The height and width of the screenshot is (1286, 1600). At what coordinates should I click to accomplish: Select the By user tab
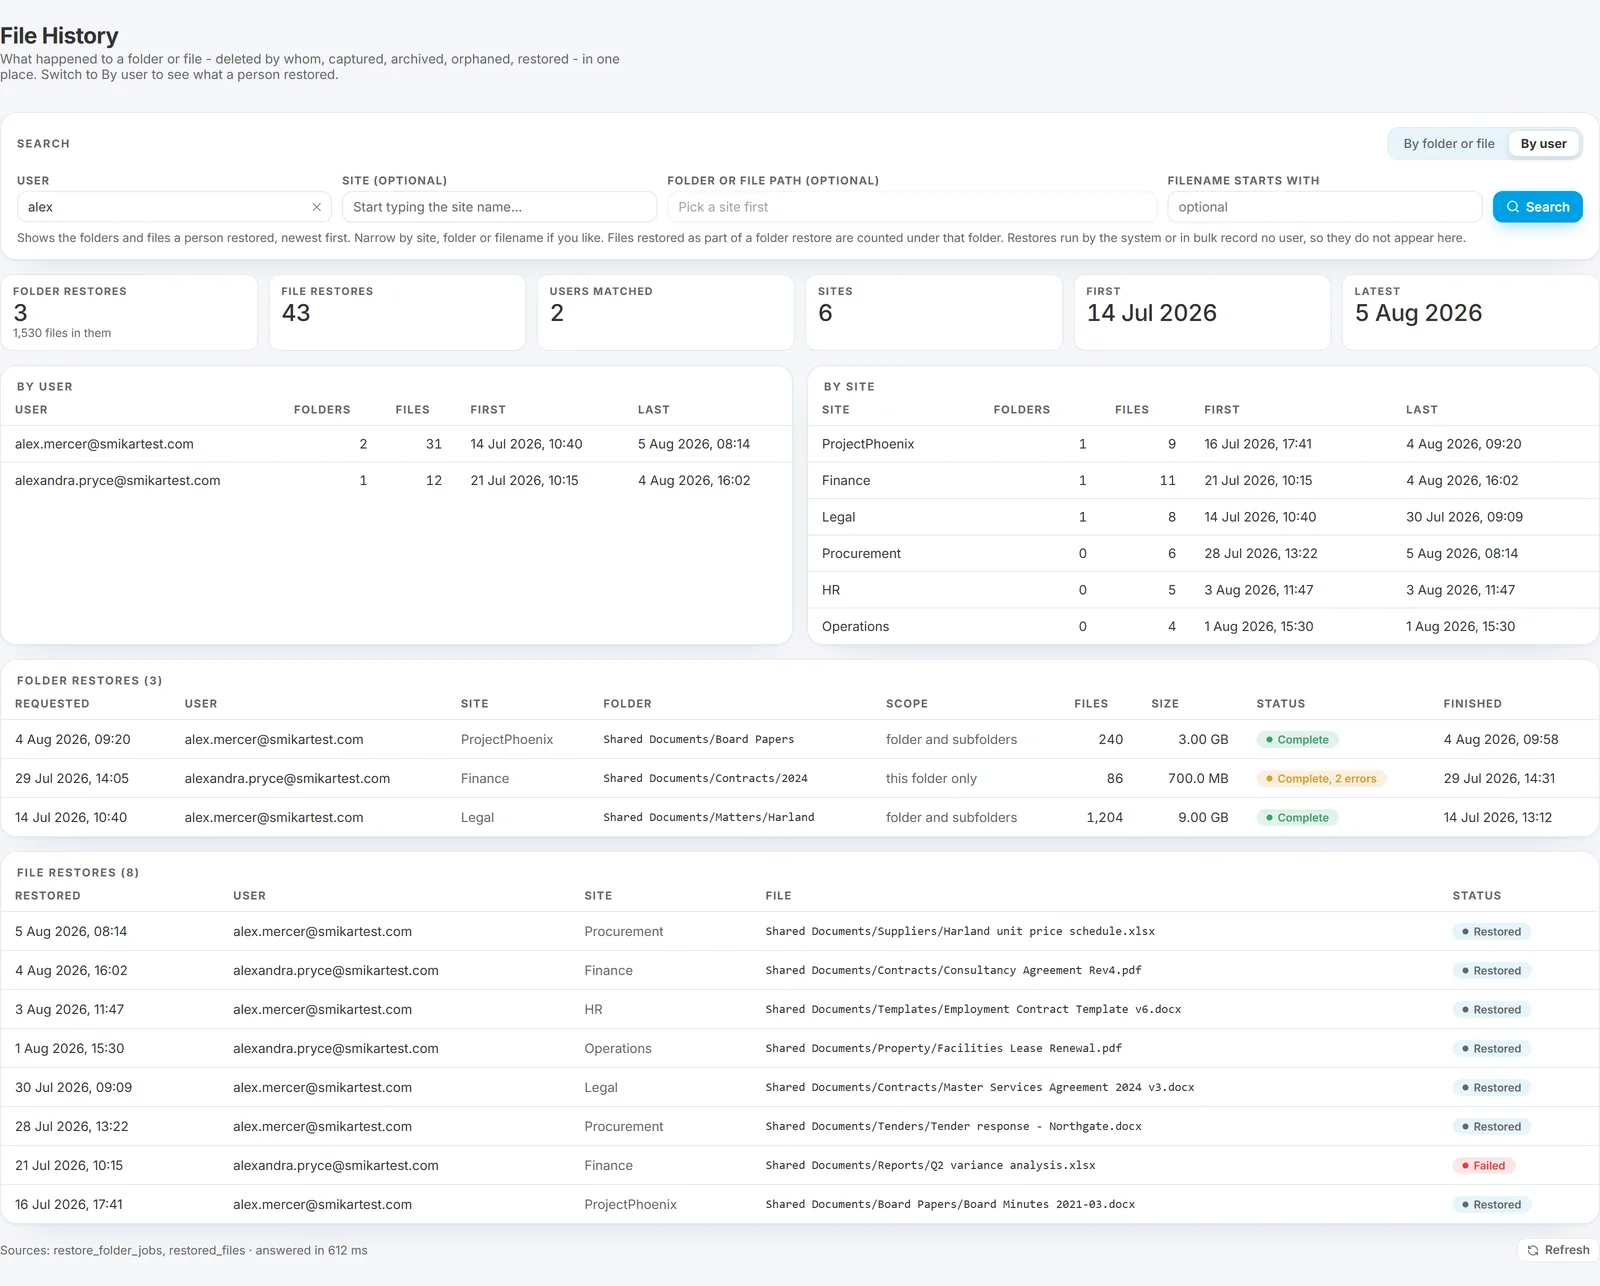(1543, 144)
